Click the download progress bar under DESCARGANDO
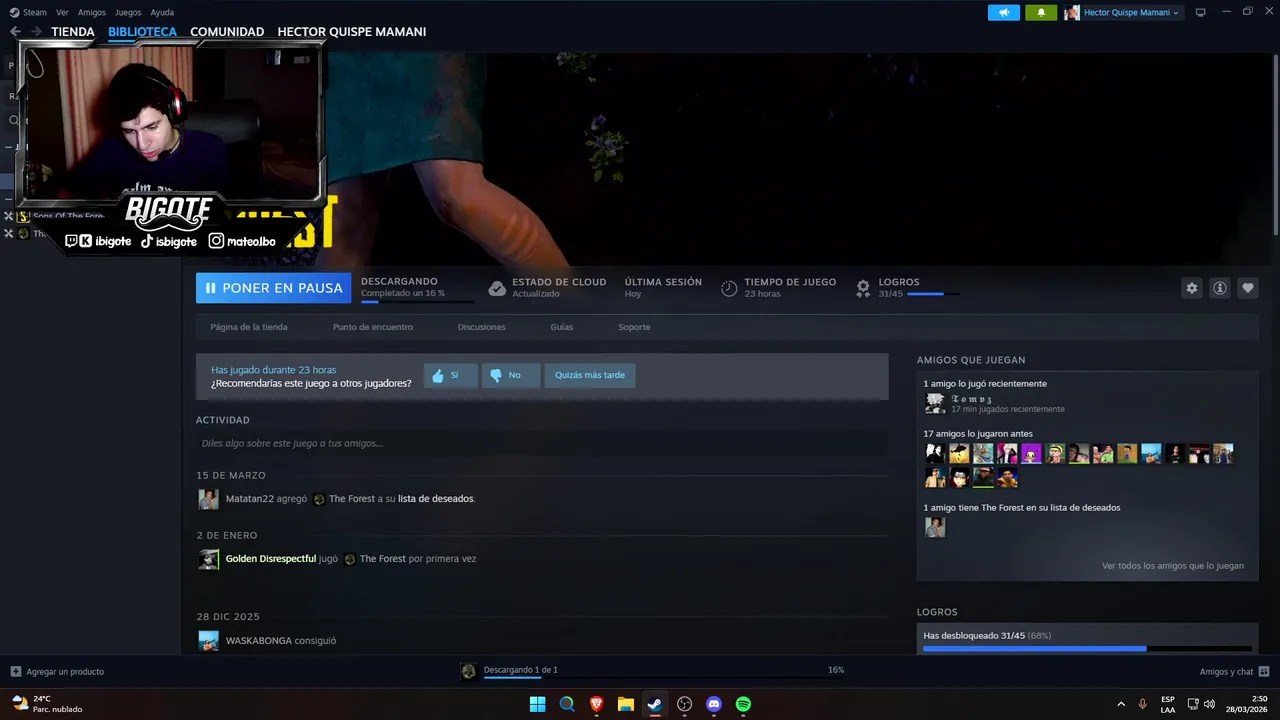The image size is (1280, 720). (x=418, y=301)
